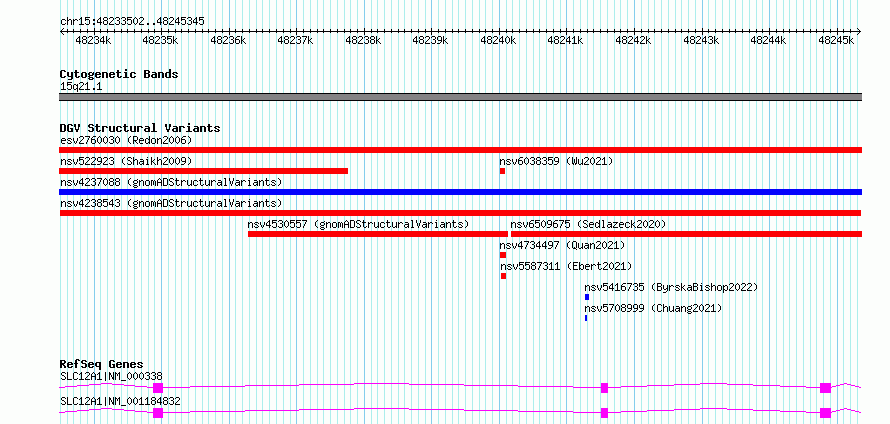890x424 pixels.
Task: Click the red mark under nsv5587311
Action: (x=503, y=276)
